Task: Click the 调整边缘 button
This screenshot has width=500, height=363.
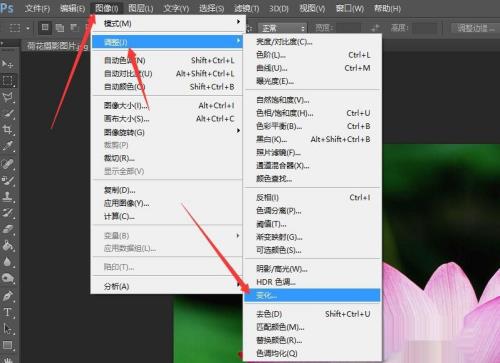Action: pyautogui.click(x=476, y=28)
